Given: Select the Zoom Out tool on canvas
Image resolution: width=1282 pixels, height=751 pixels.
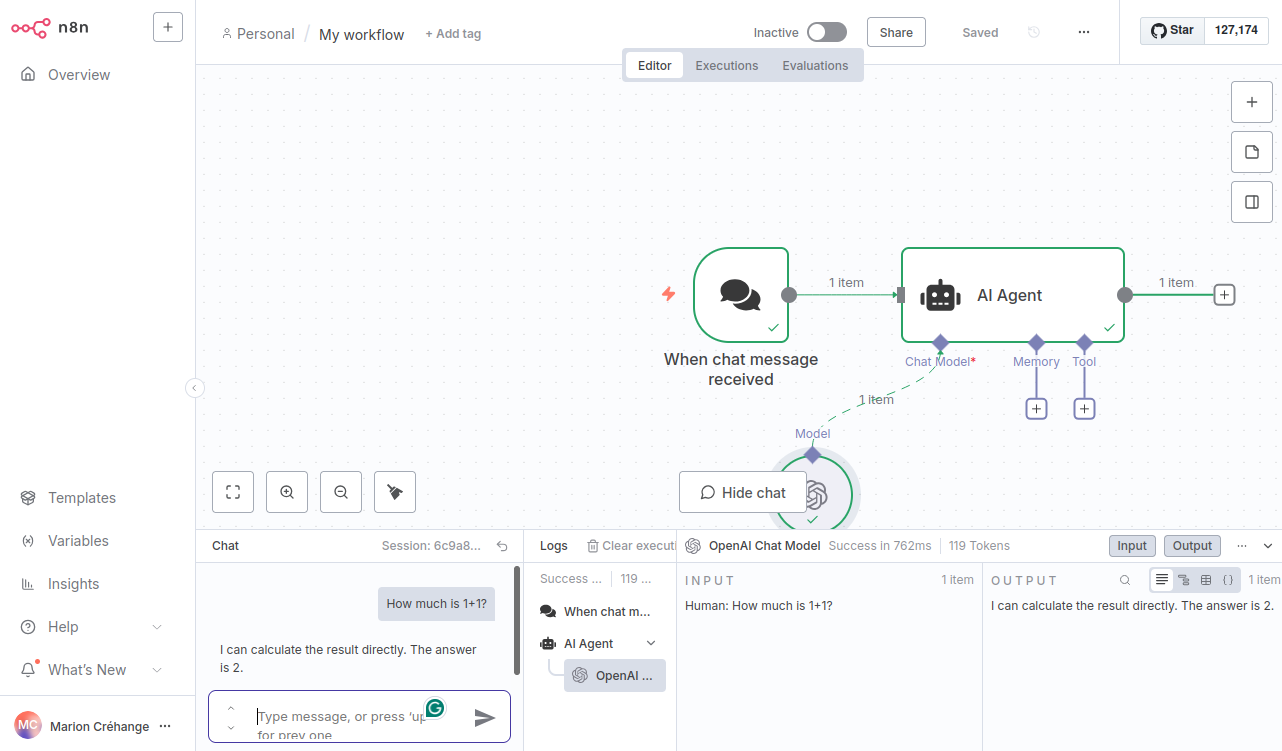Looking at the screenshot, I should tap(340, 491).
